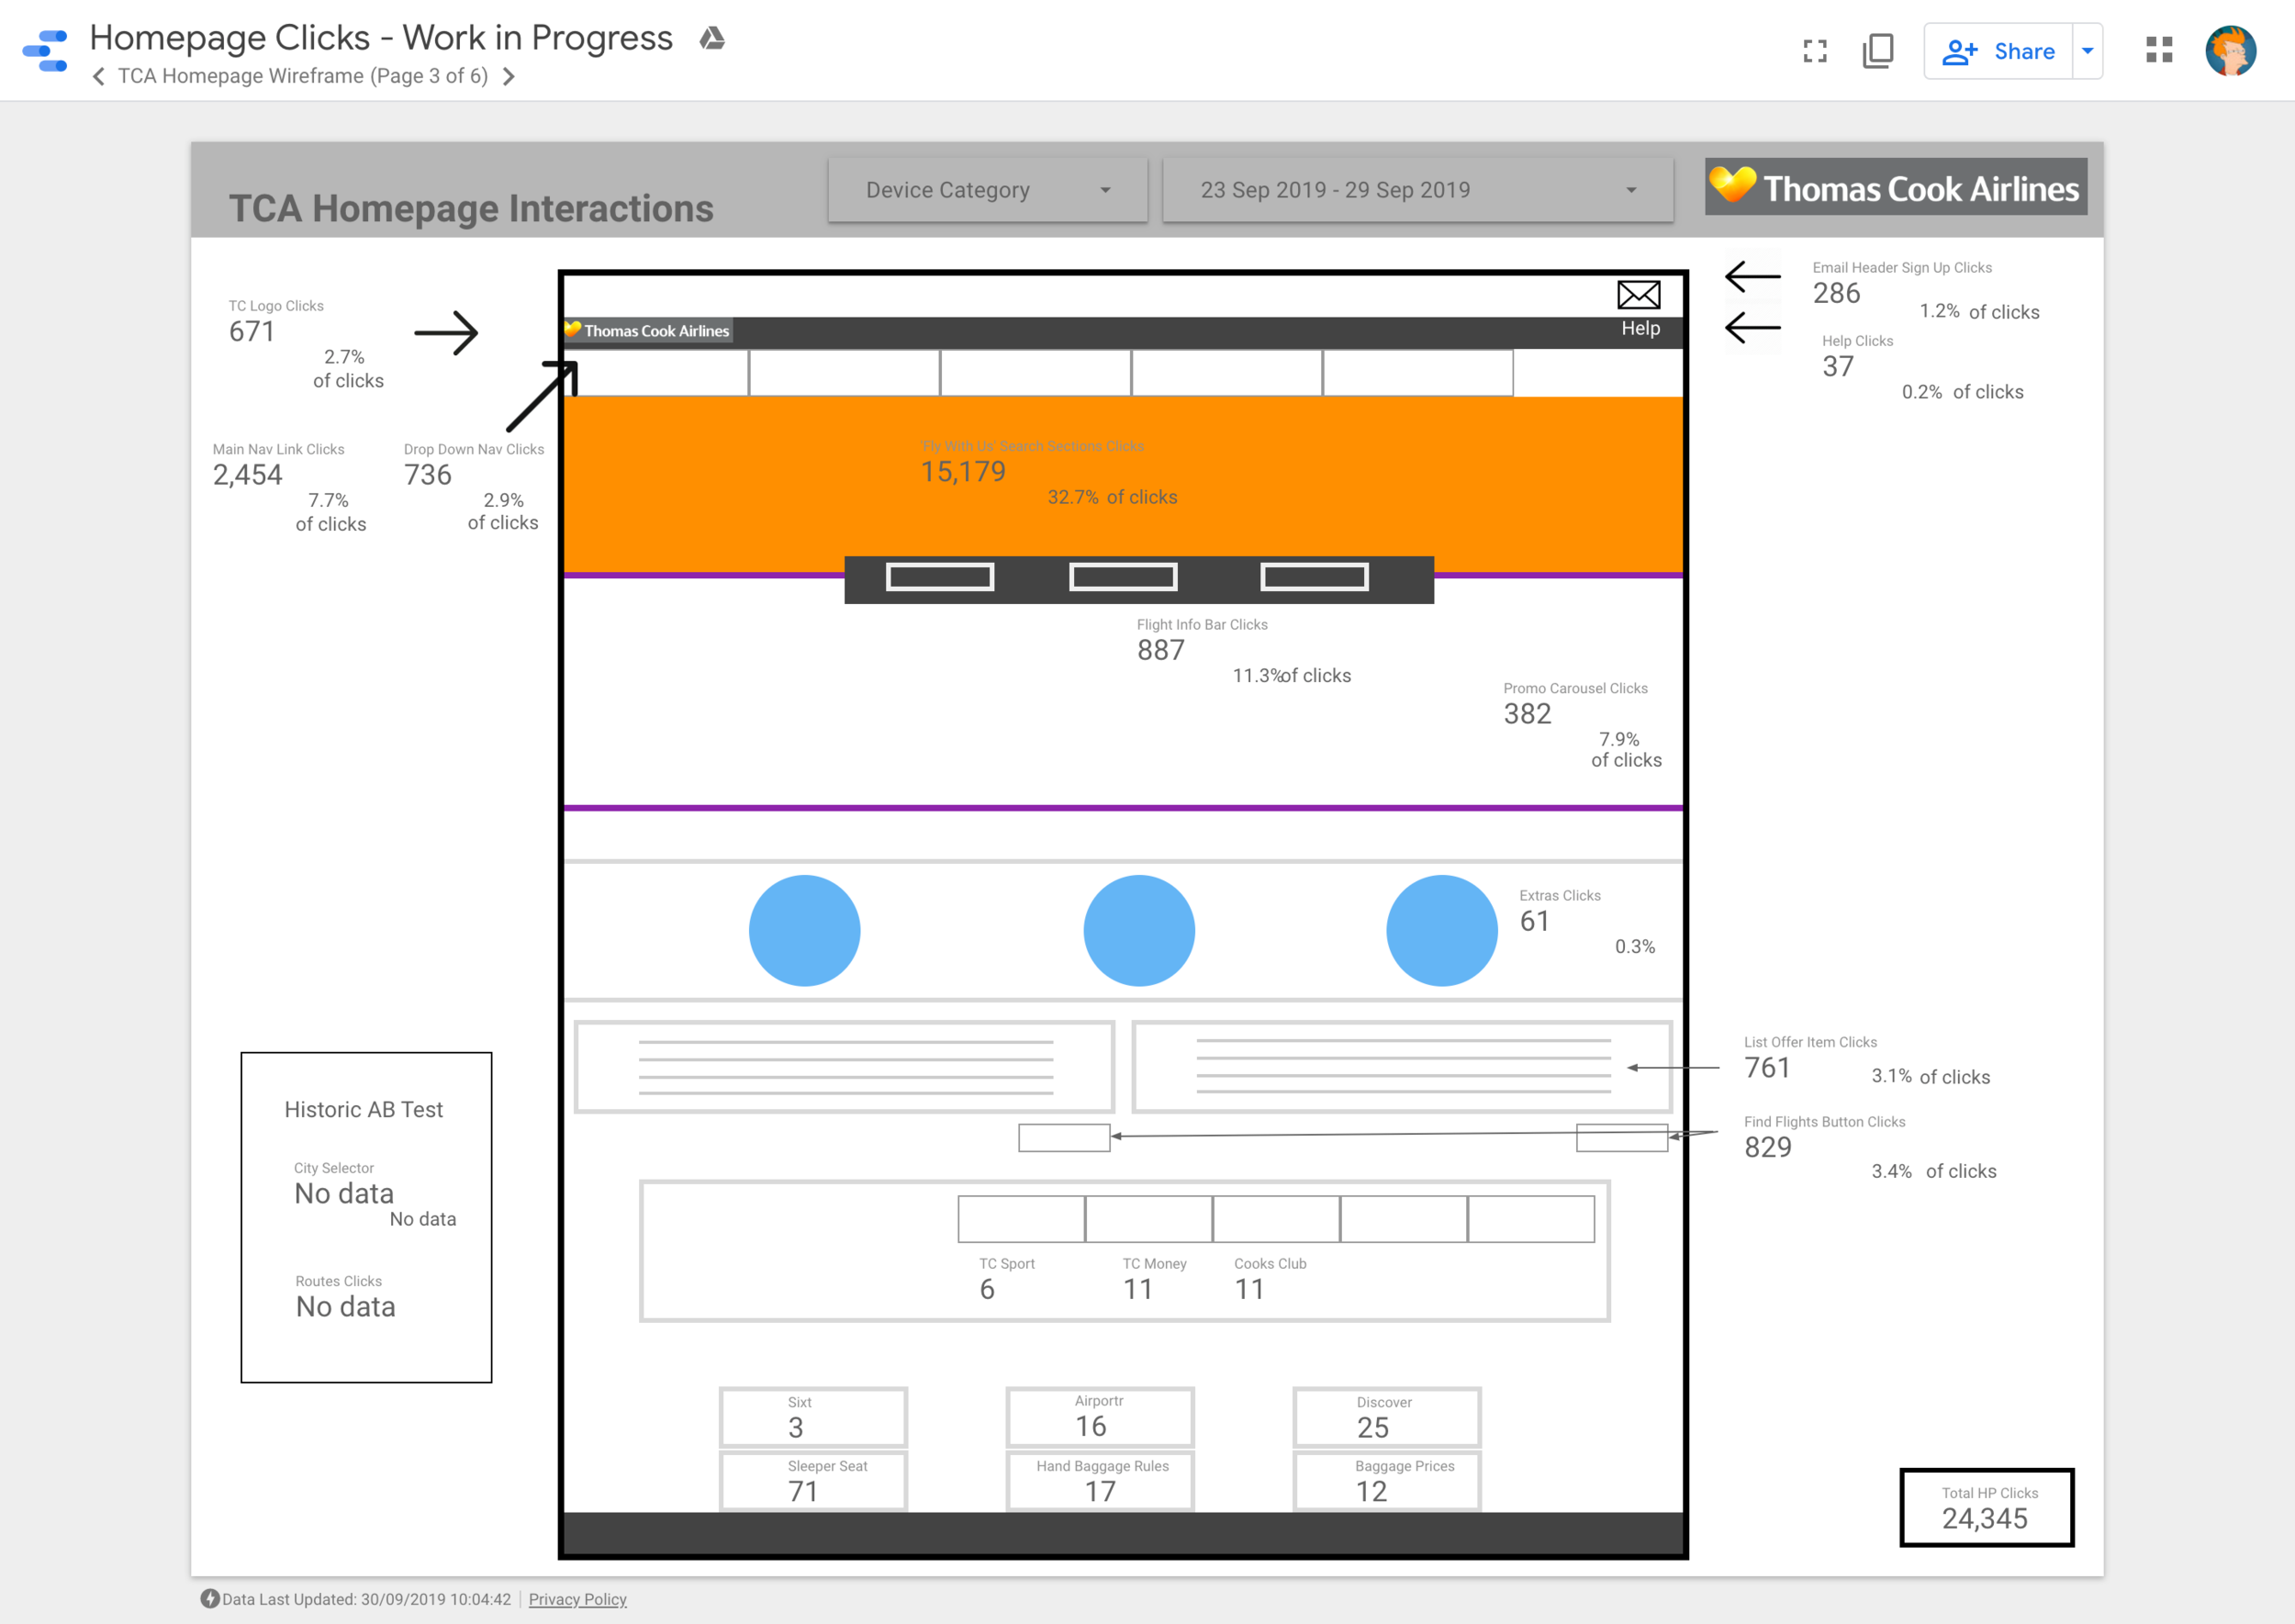Open the user account avatar
The image size is (2295, 1624).
click(x=2230, y=50)
